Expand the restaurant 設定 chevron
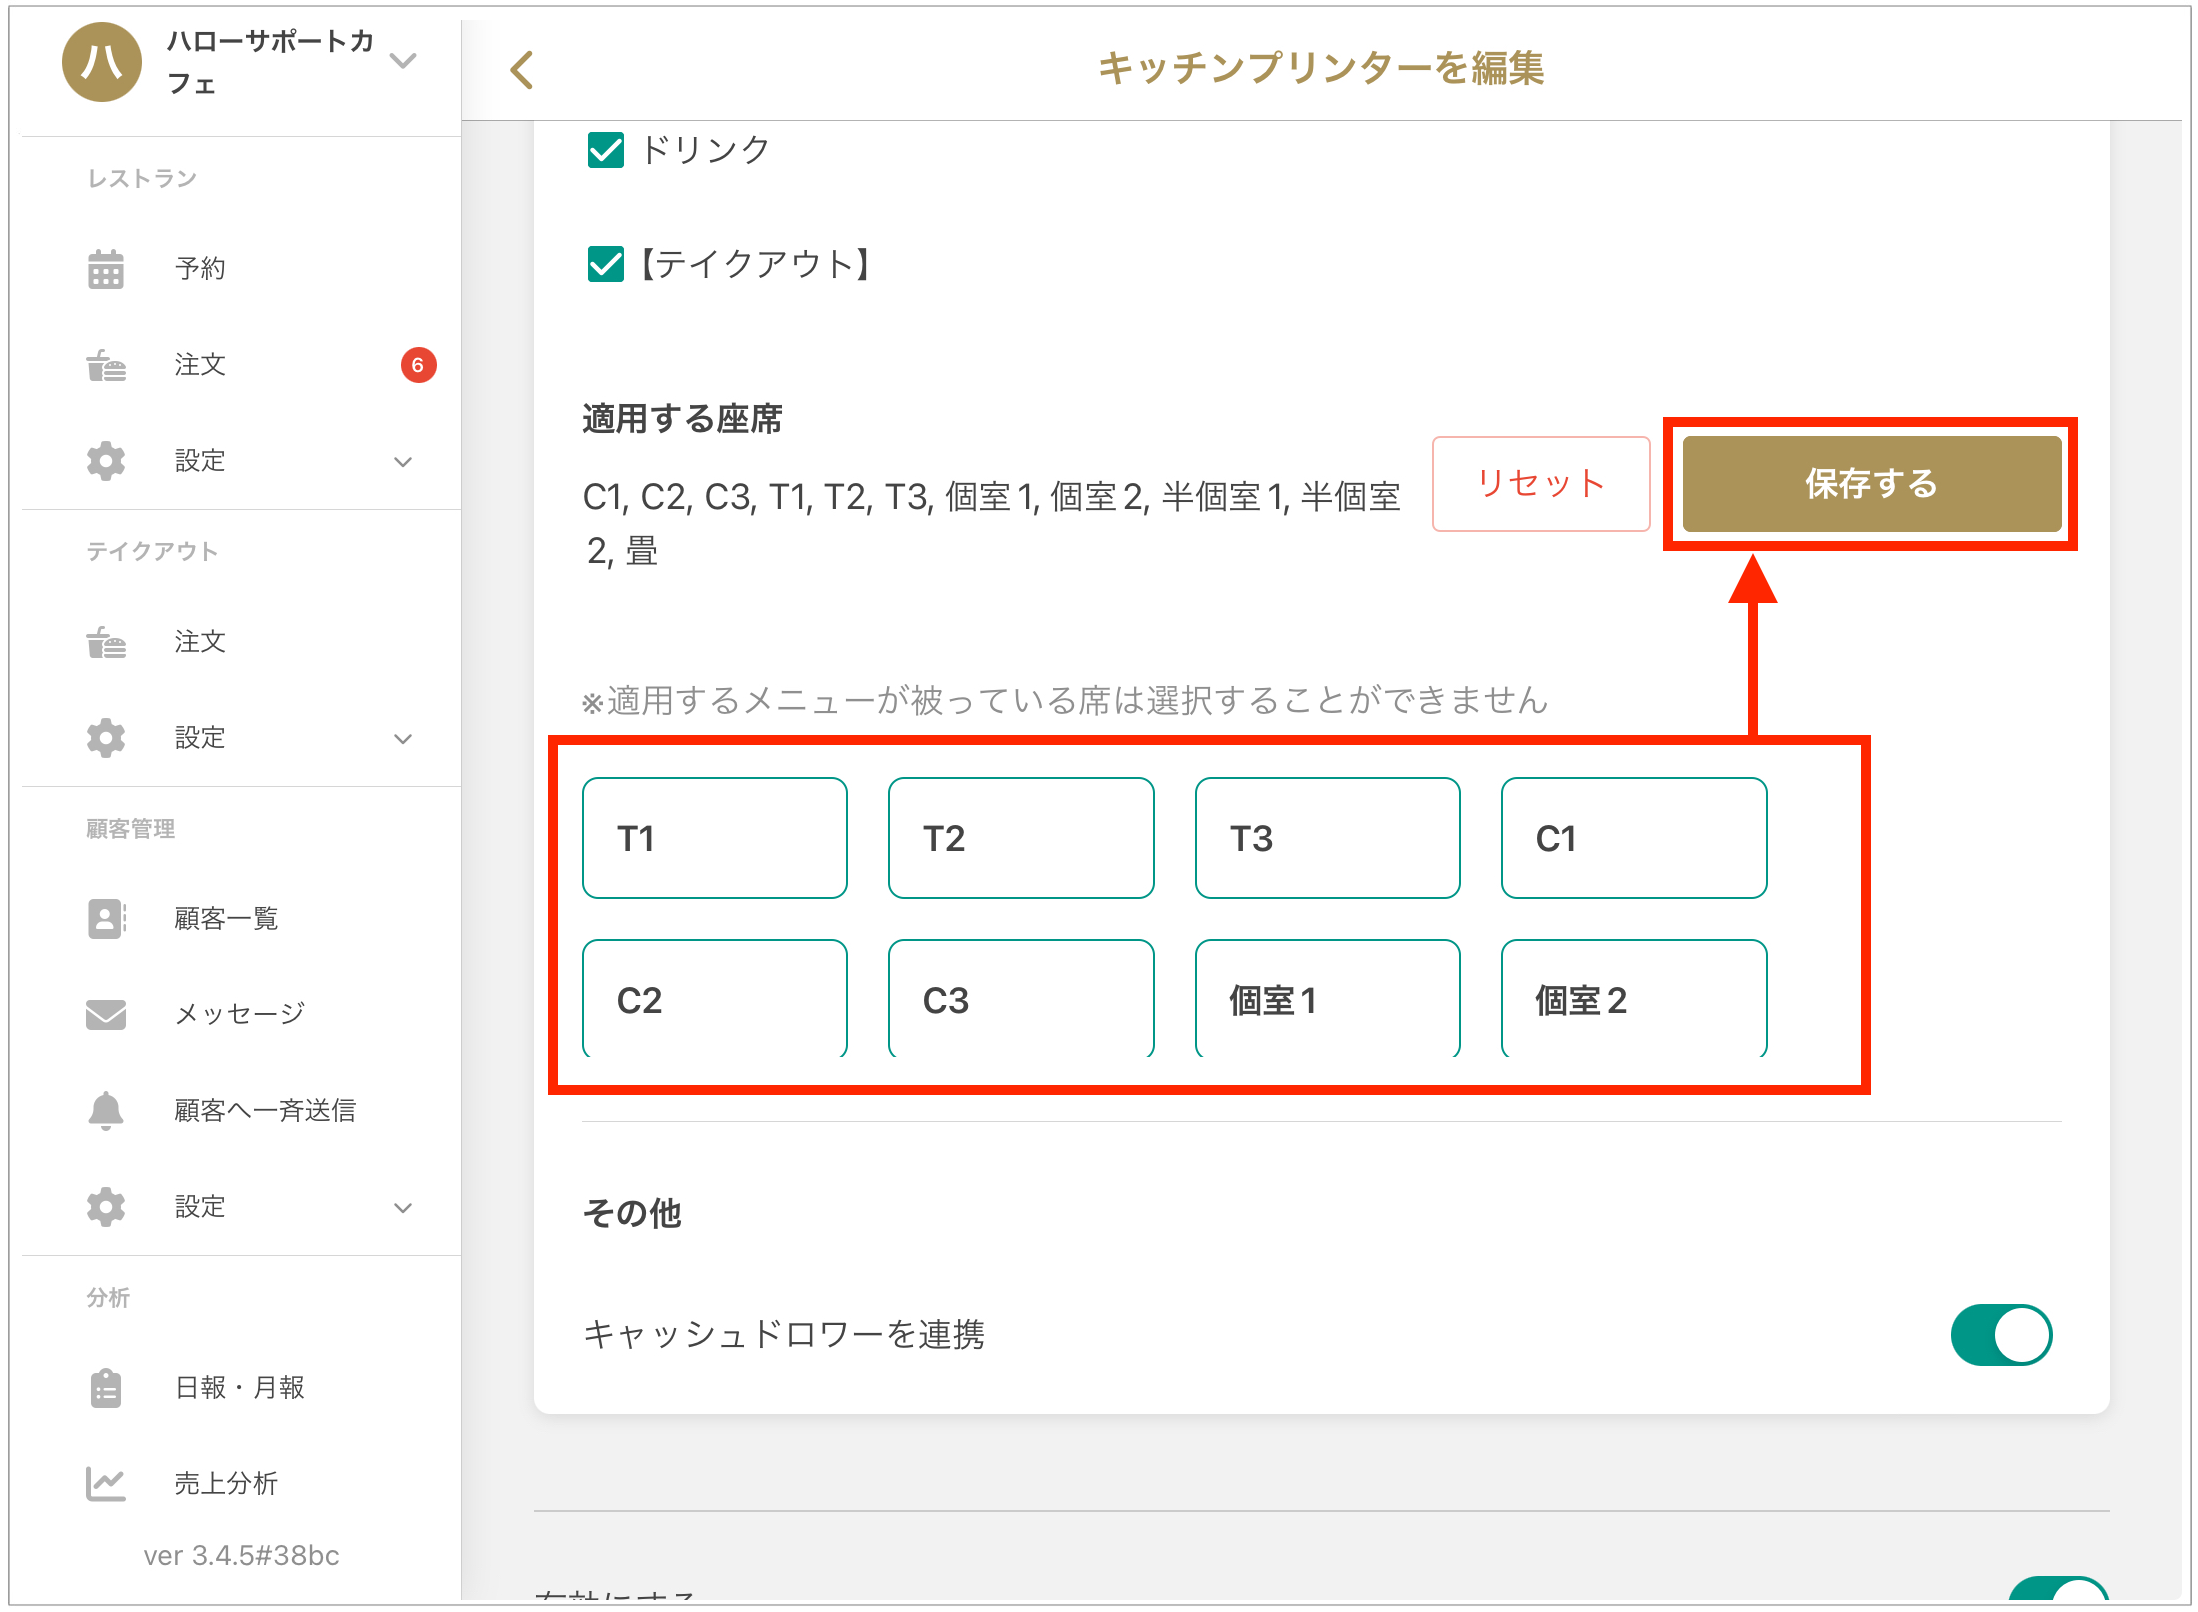The image size is (2198, 1612). click(x=403, y=462)
